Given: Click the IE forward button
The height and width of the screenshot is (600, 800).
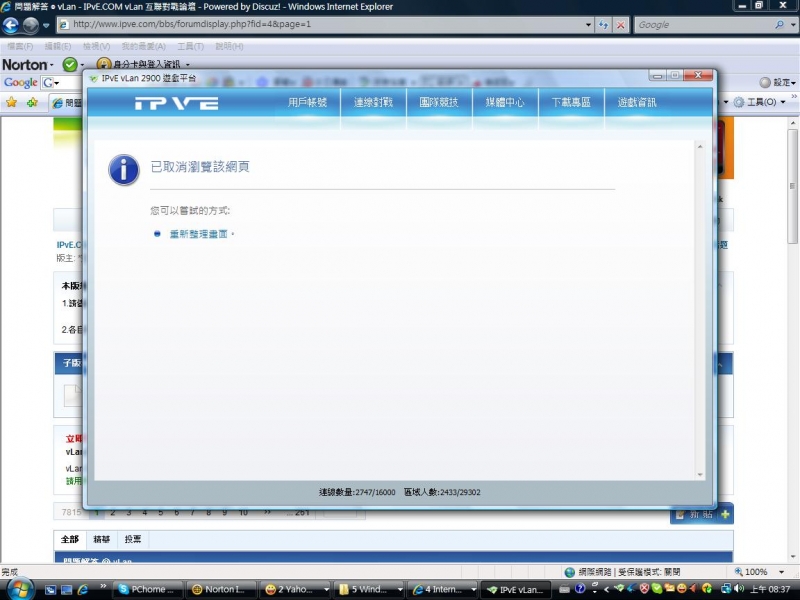Looking at the screenshot, I should [31, 24].
